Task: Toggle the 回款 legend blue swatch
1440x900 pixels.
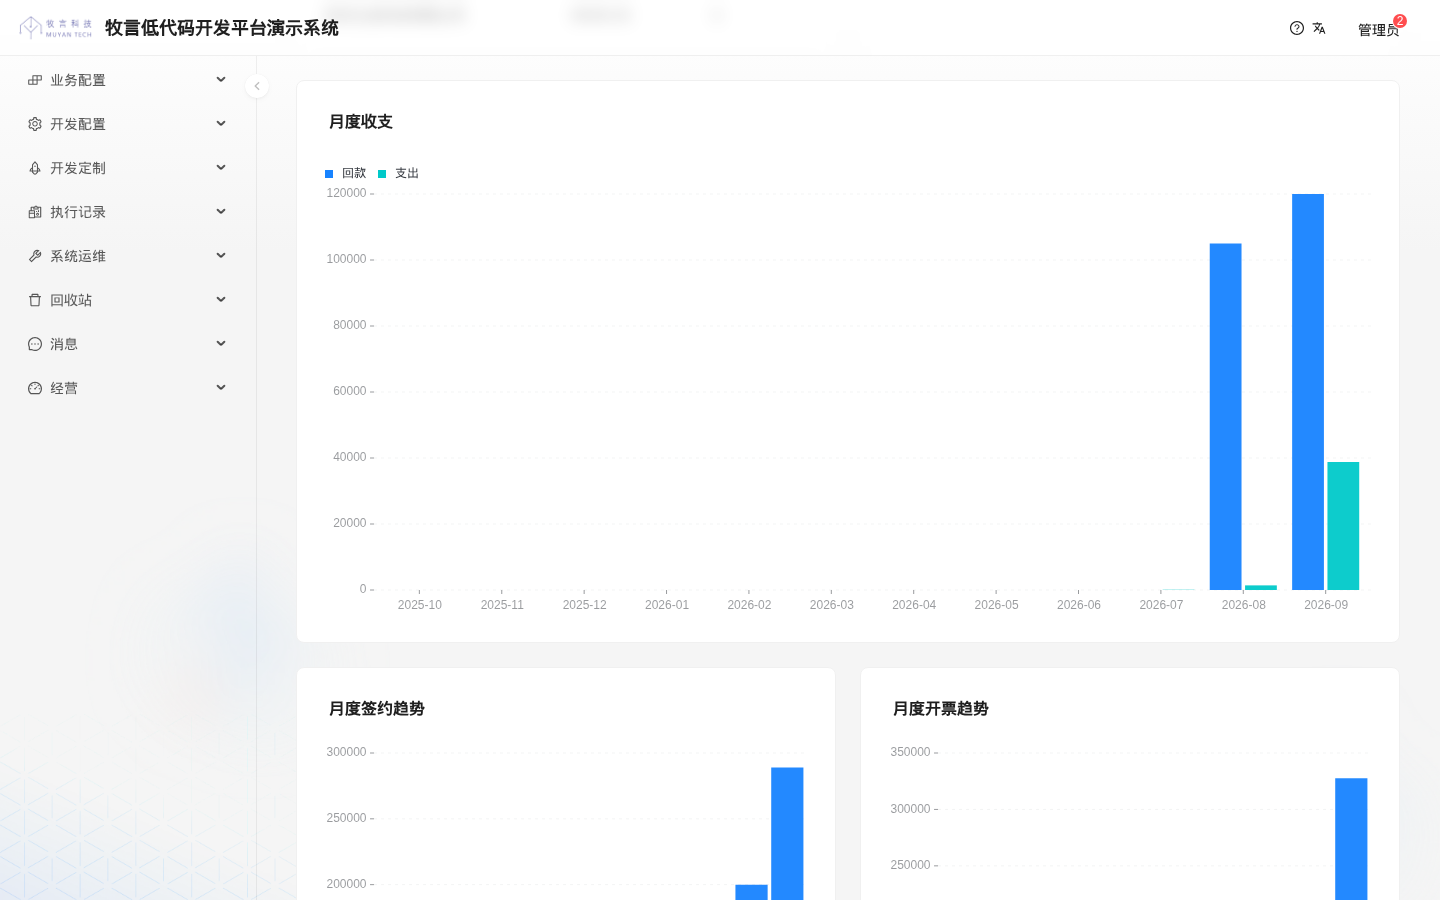Action: pos(329,174)
